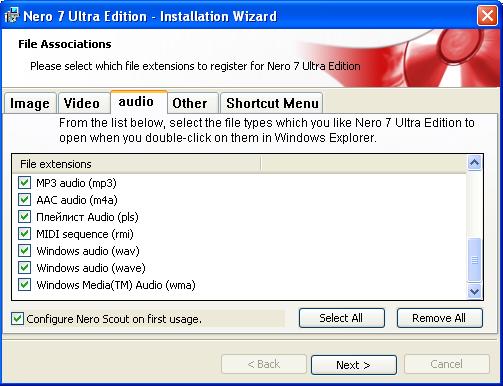
Task: Uncheck MP3 audio (mp3) extension
Action: point(24,183)
